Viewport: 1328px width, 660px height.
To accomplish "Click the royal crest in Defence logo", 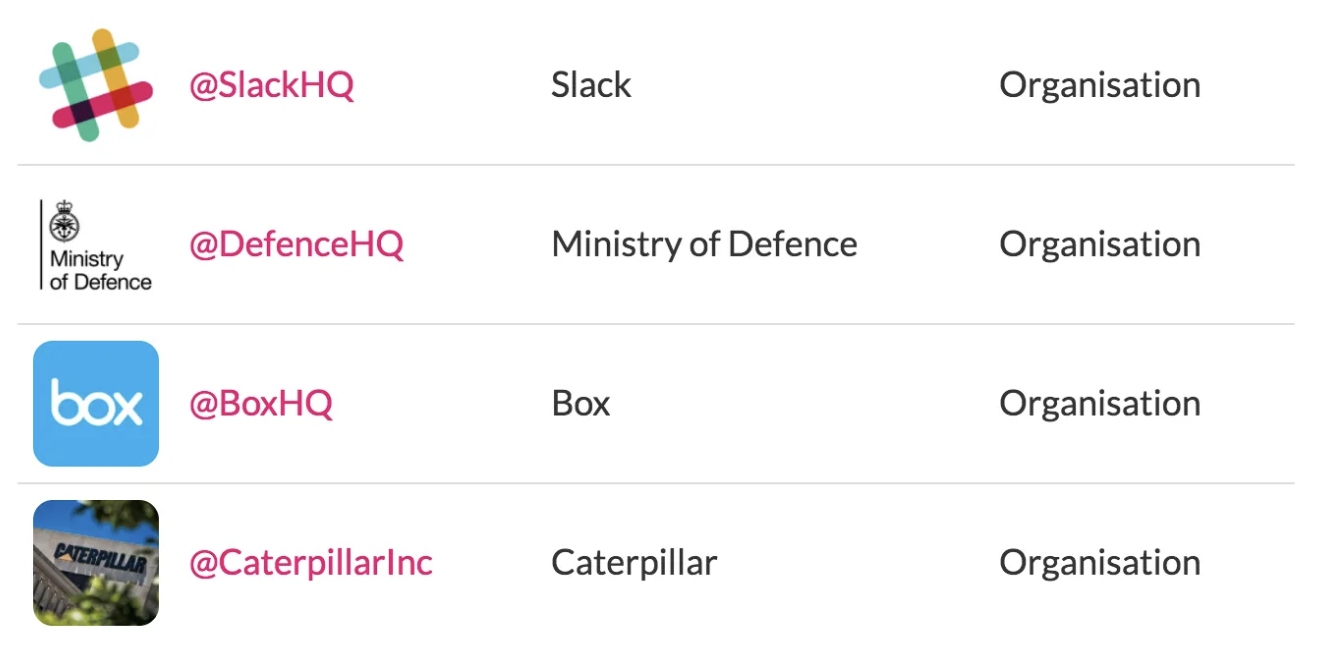I will (x=65, y=222).
